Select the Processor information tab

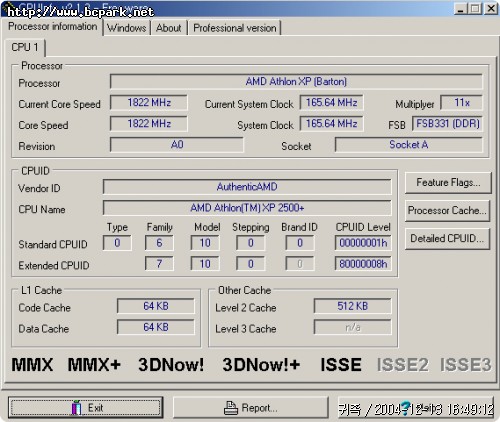coord(53,26)
